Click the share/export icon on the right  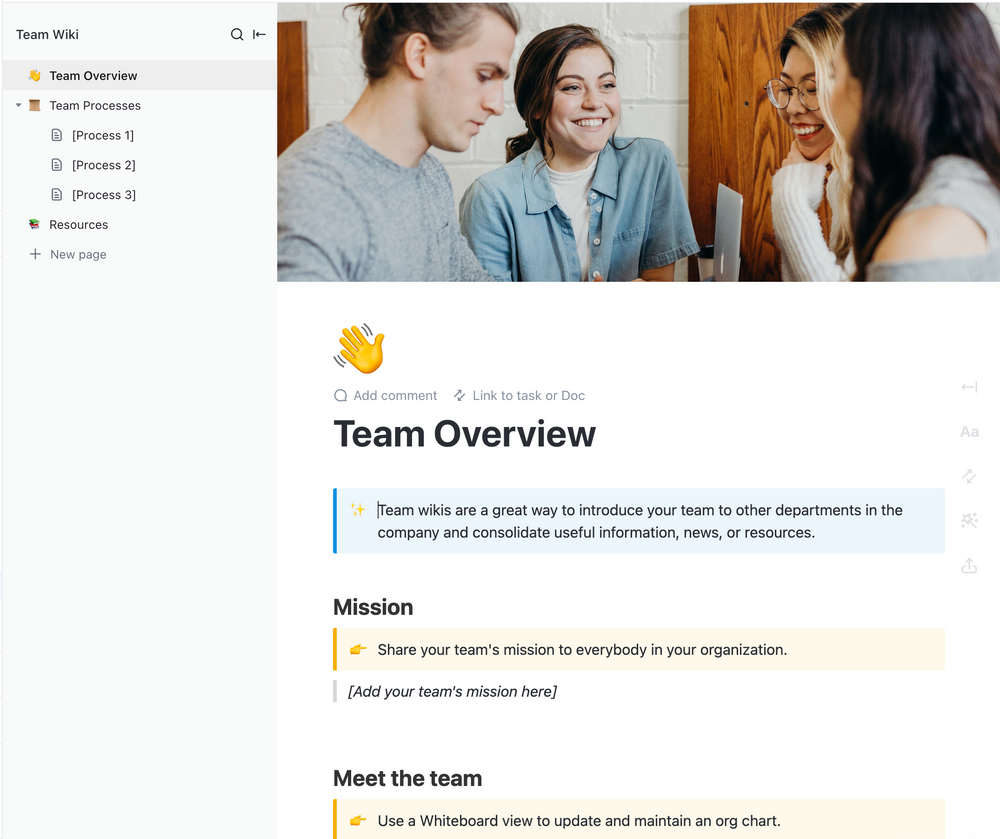pos(968,565)
